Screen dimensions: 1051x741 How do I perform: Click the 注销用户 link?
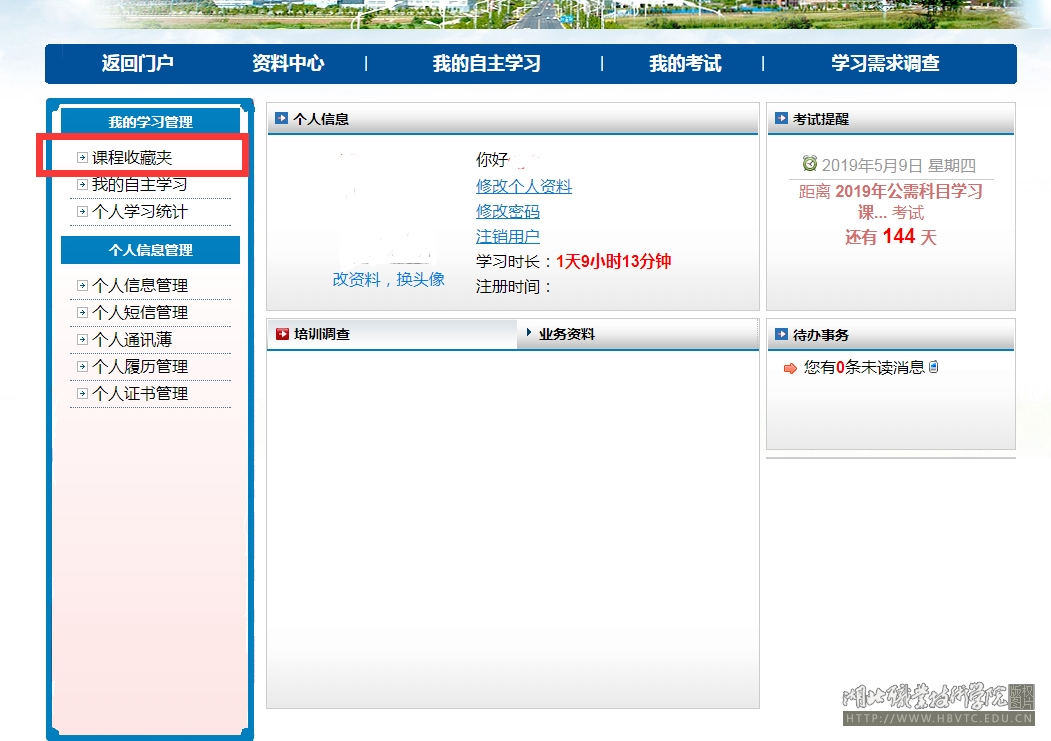point(508,237)
